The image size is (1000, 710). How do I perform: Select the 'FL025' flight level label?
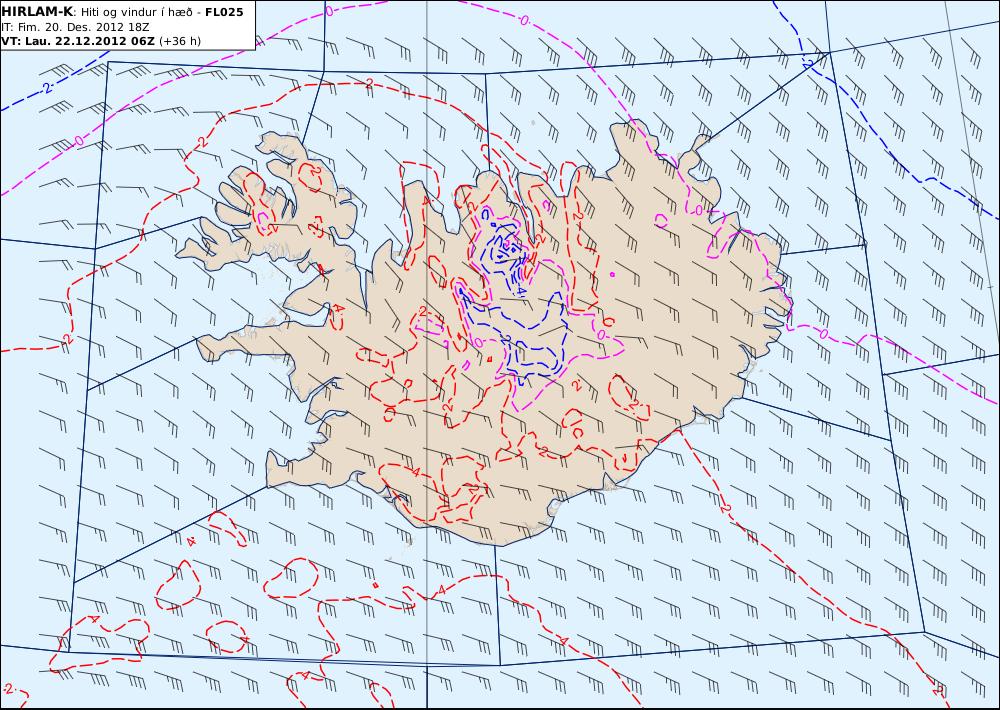[x=224, y=12]
